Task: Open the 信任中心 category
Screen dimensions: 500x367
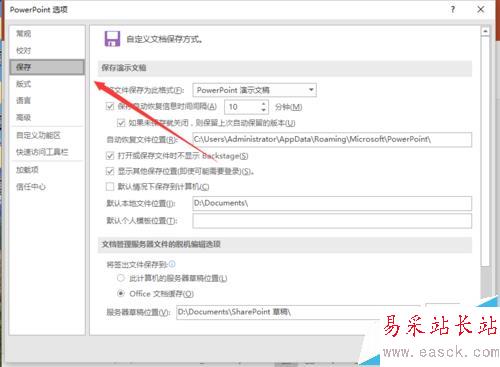Action: click(x=31, y=186)
